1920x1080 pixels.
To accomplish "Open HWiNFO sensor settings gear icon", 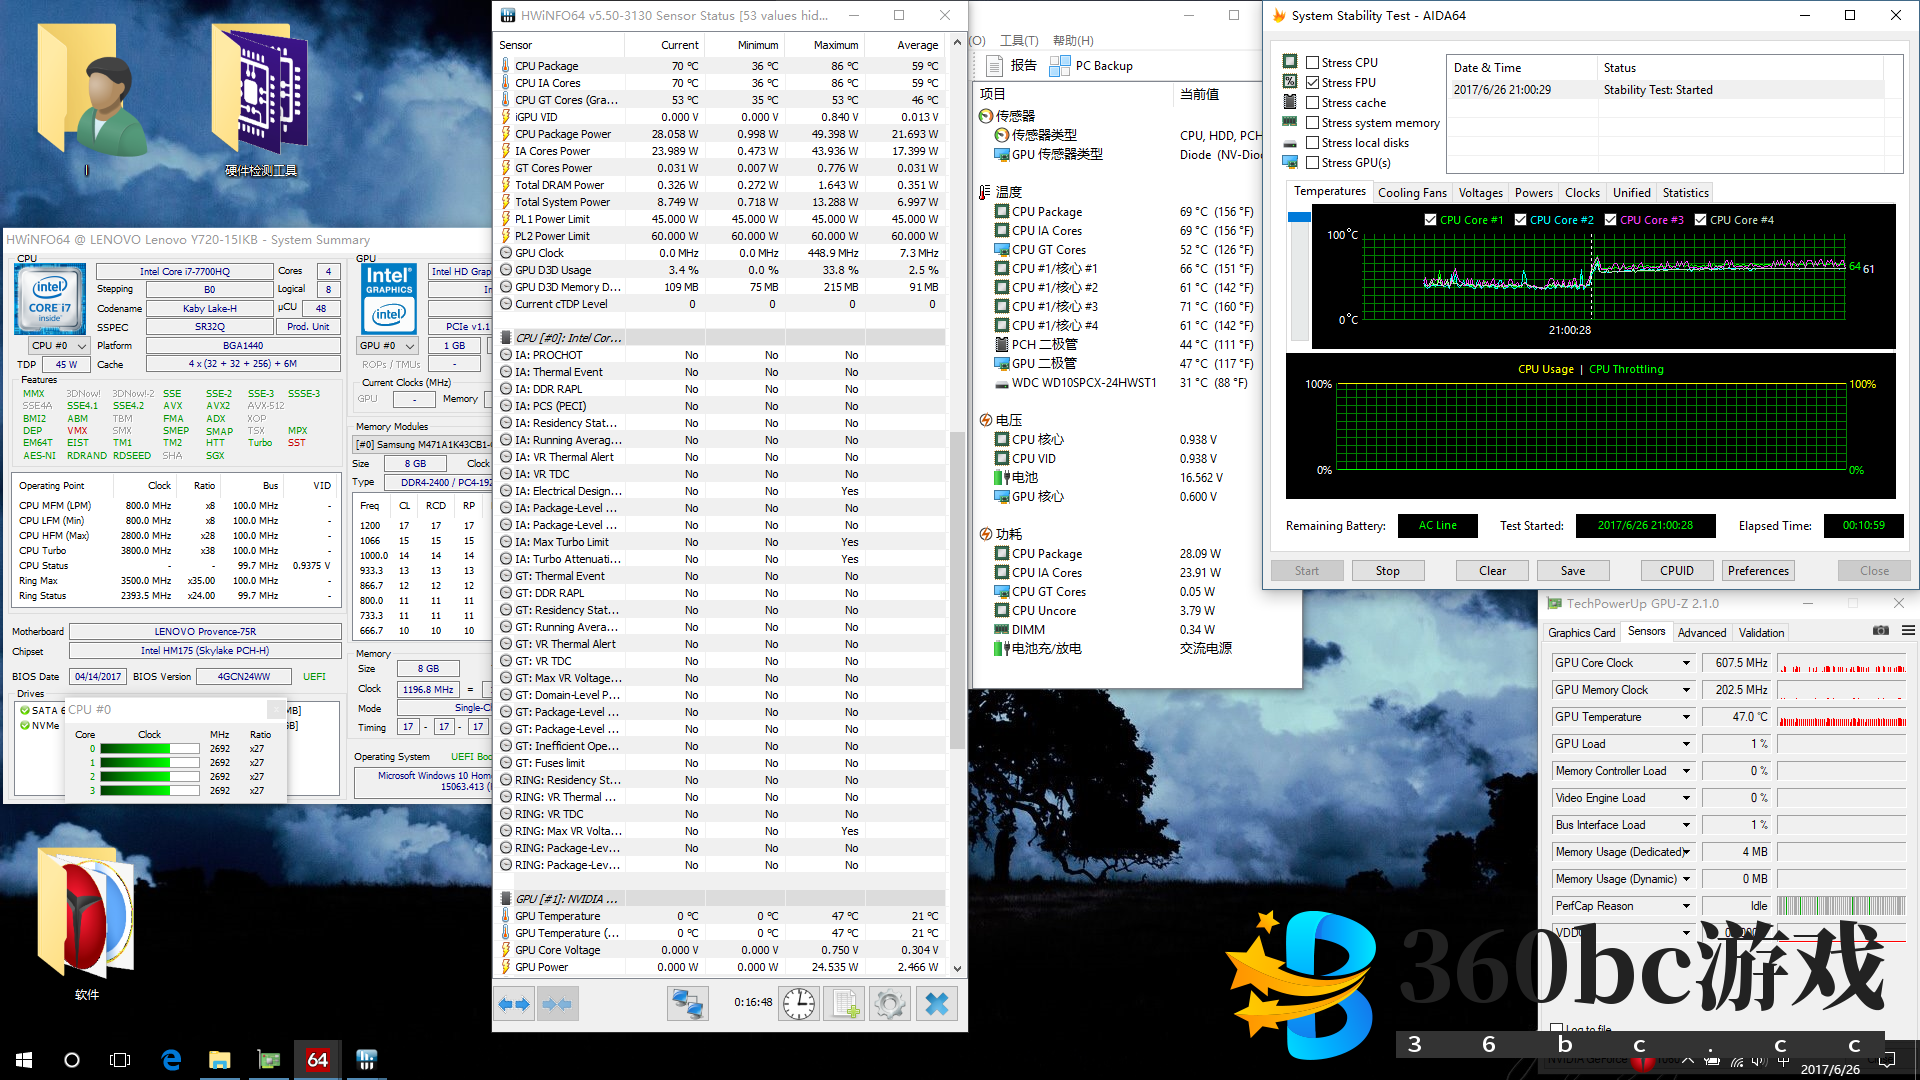I will click(890, 1003).
